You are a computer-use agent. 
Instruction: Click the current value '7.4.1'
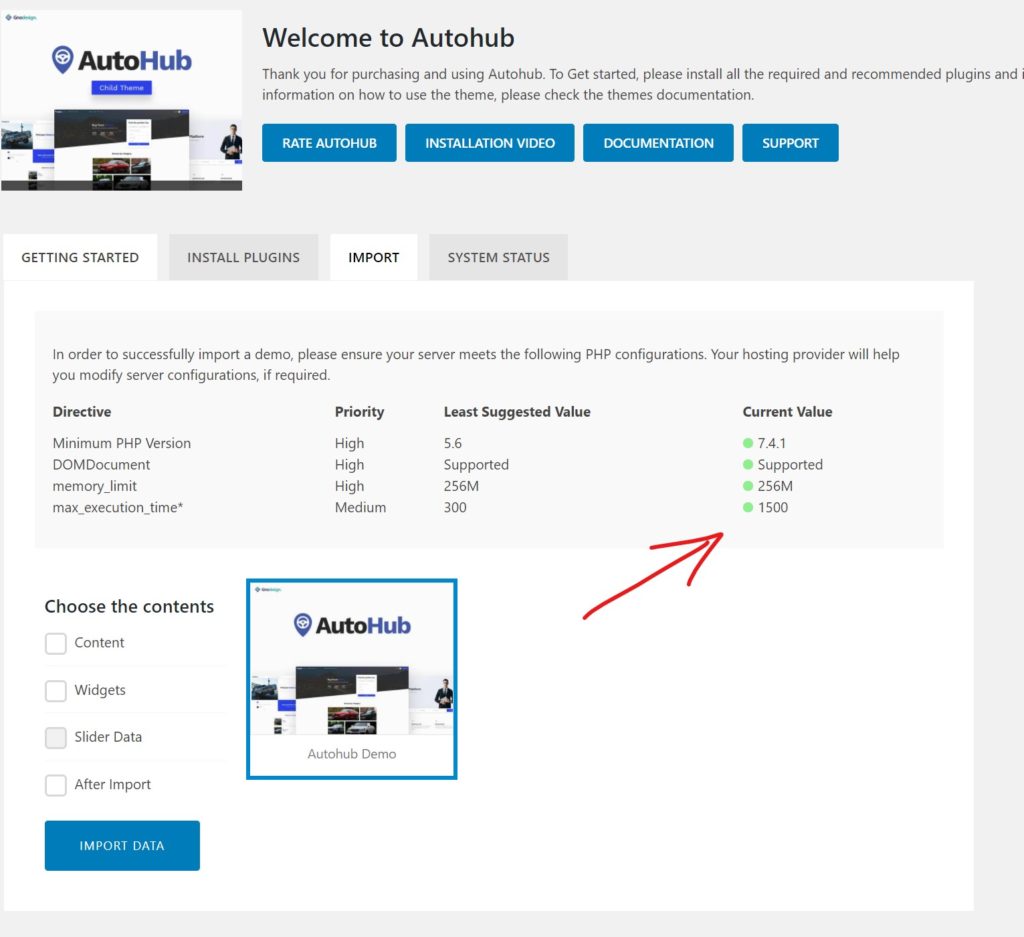coord(772,443)
